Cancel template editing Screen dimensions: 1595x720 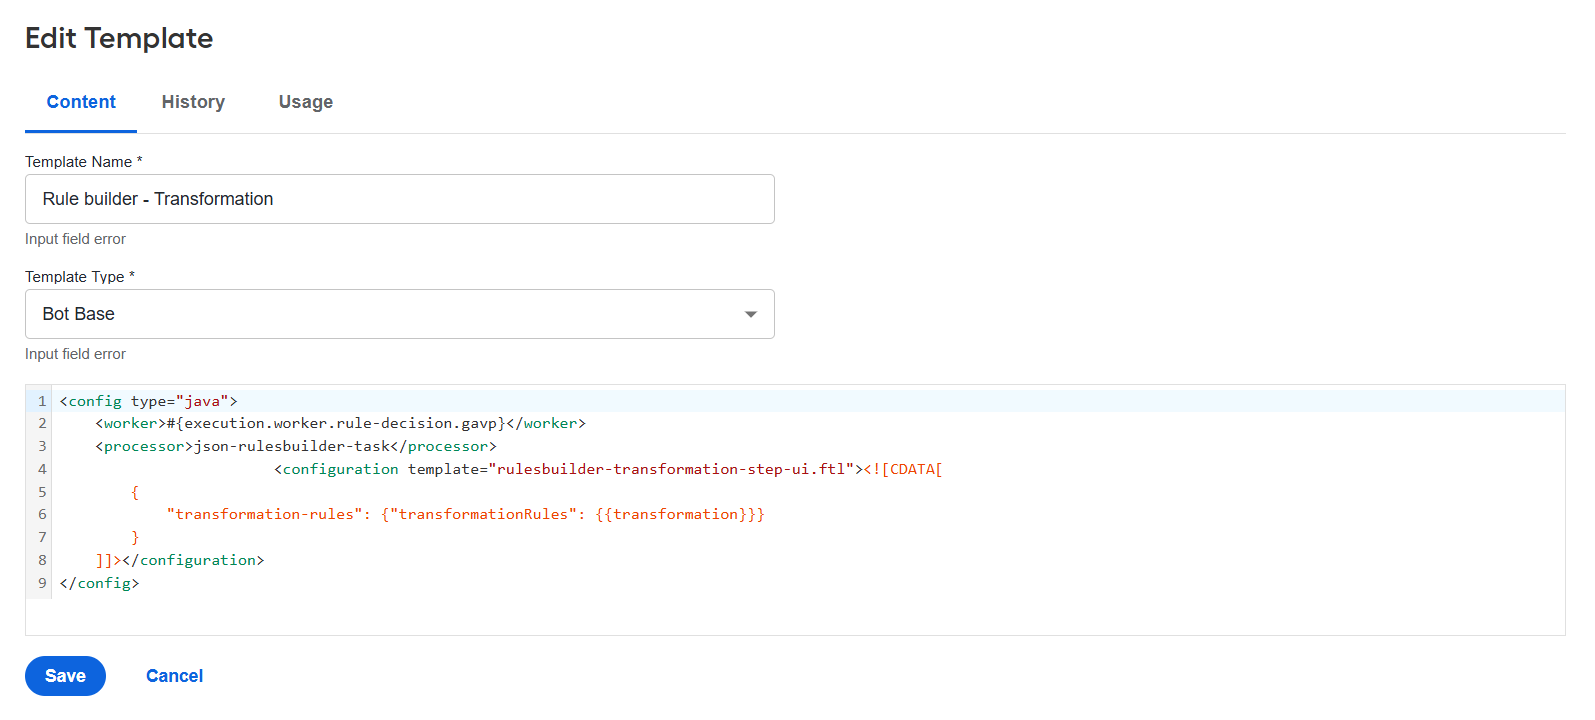(174, 676)
